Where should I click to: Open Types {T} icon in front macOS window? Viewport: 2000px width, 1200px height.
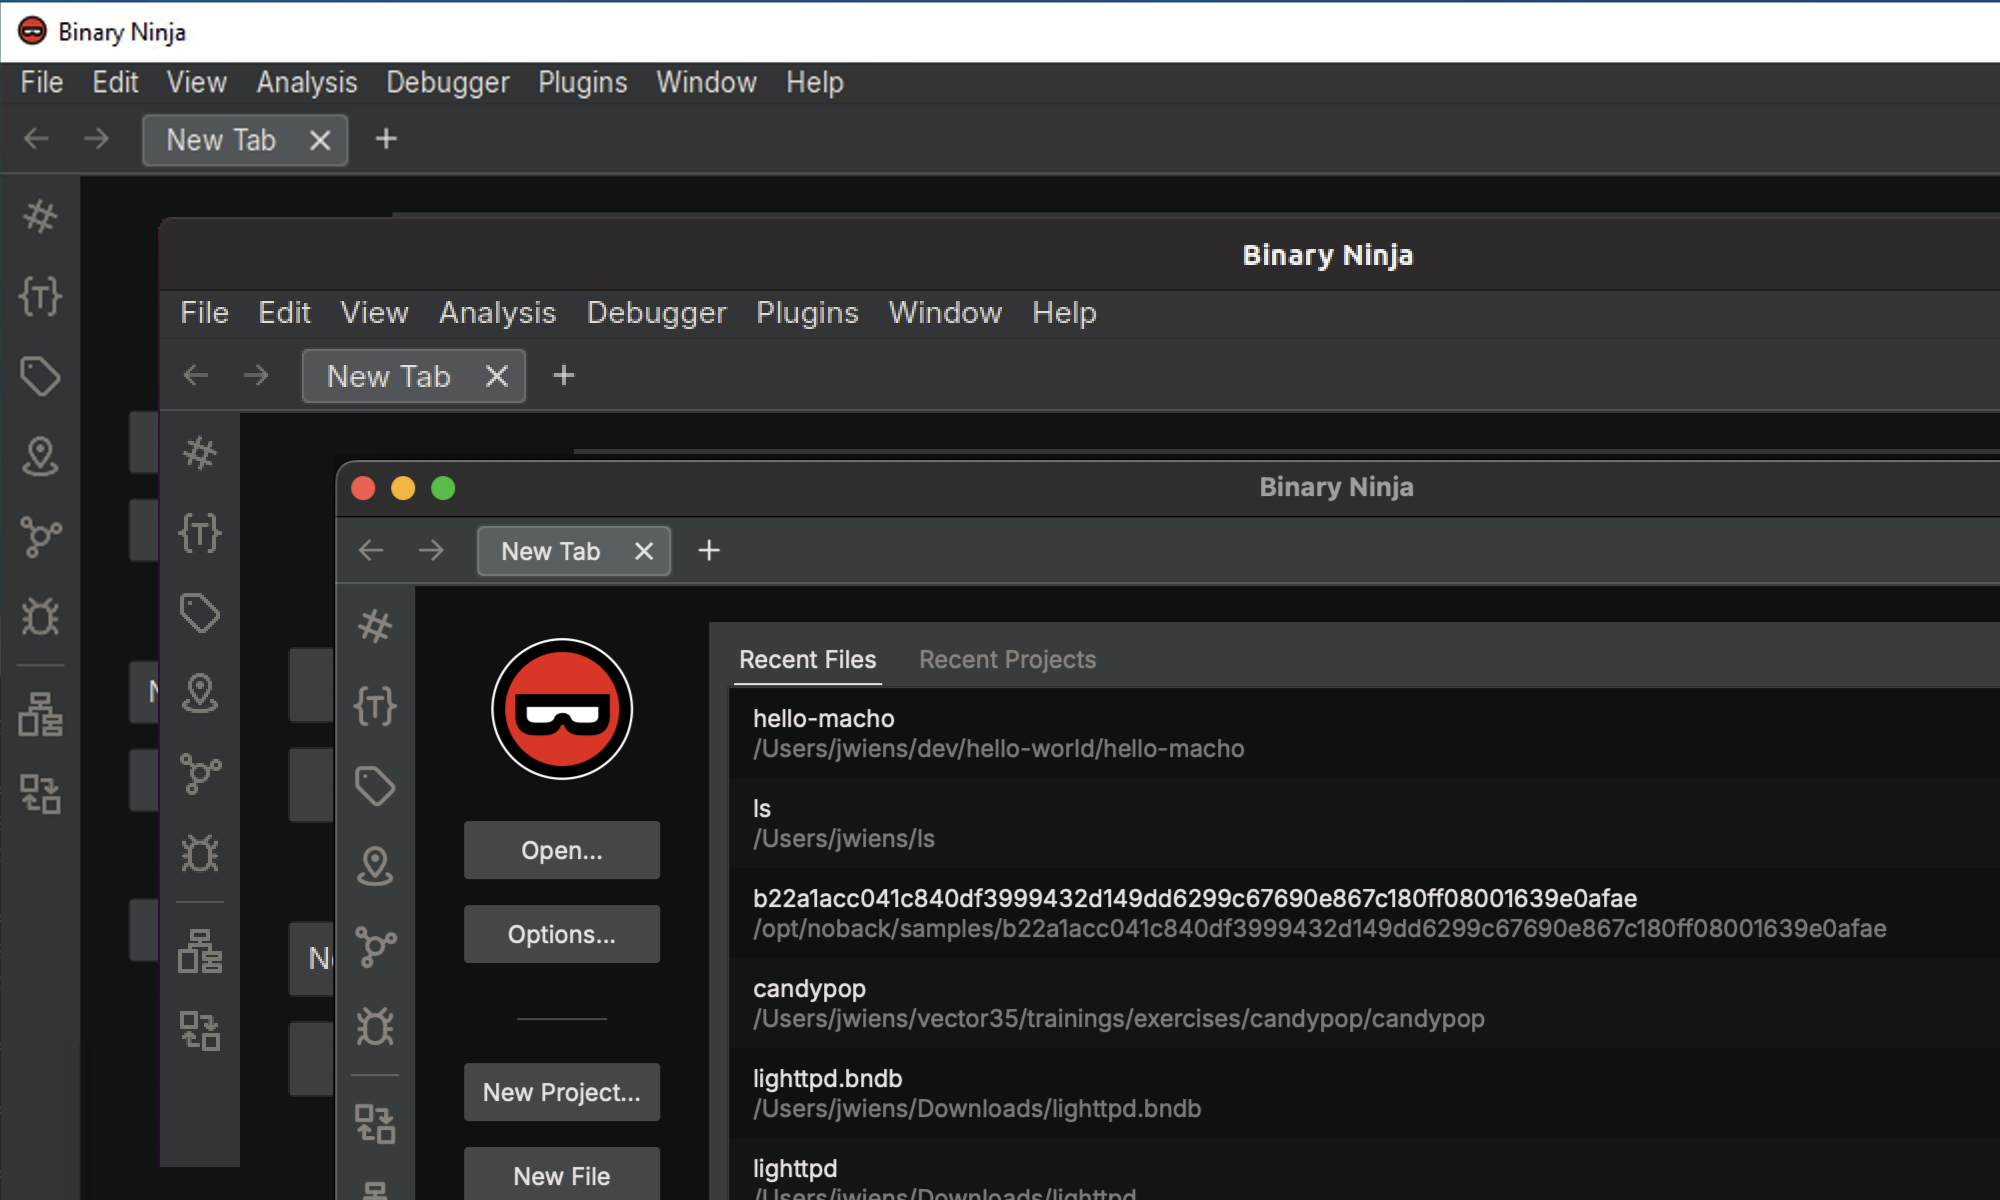tap(375, 706)
